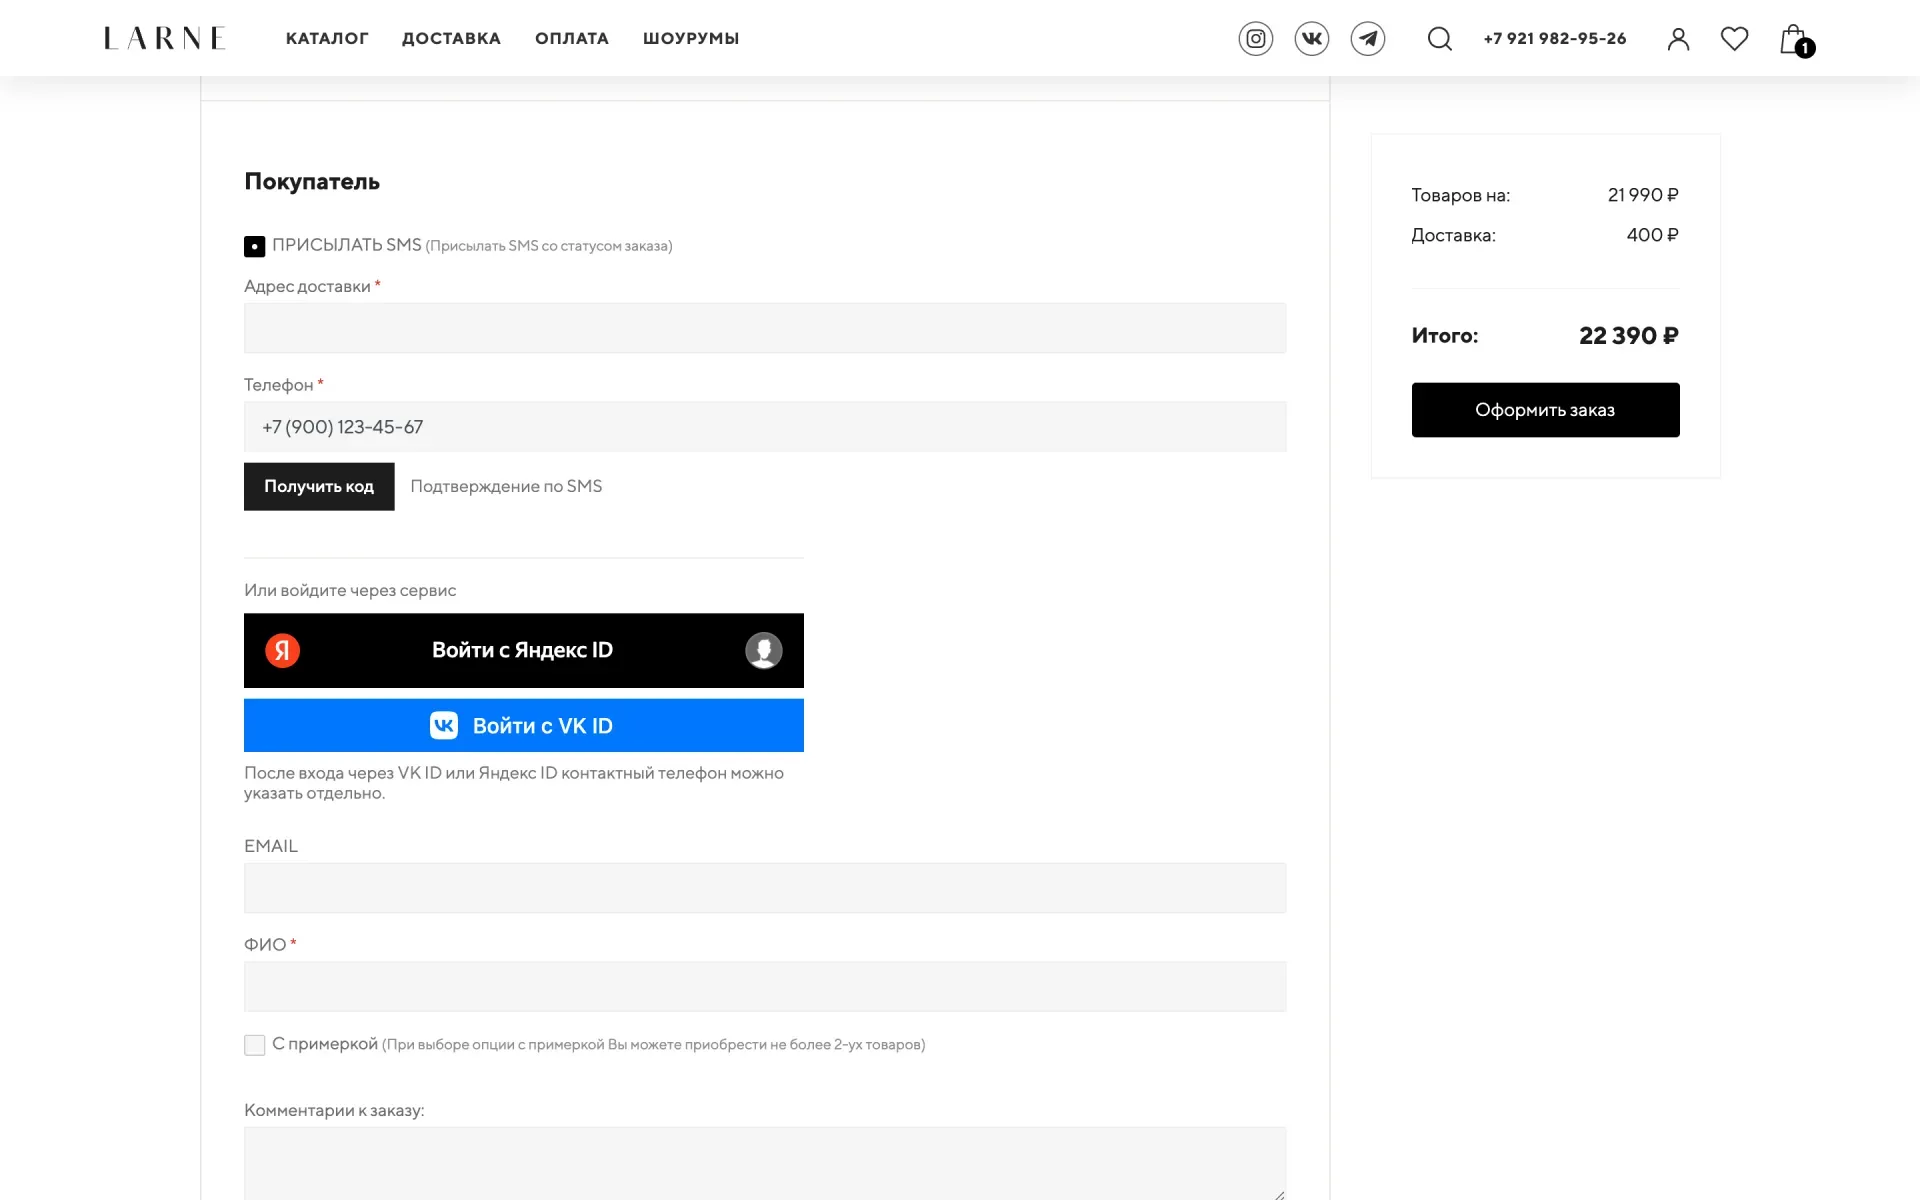Go to the ДОСТАВКА menu item
The width and height of the screenshot is (1920, 1200).
[451, 38]
